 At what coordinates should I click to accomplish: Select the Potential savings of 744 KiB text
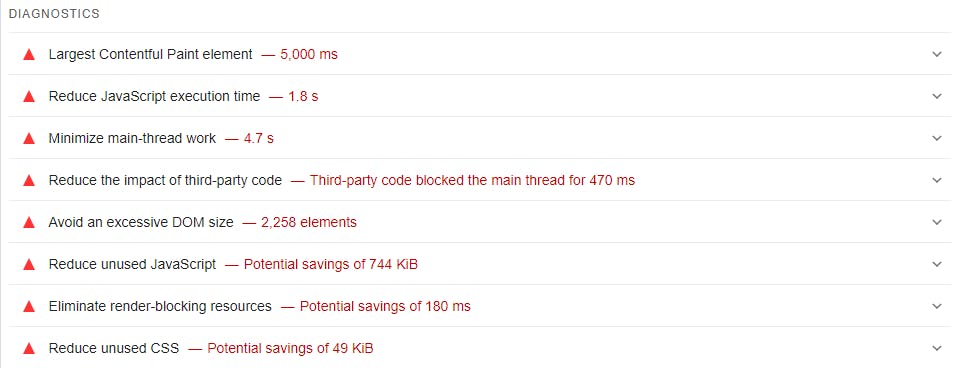(x=331, y=264)
